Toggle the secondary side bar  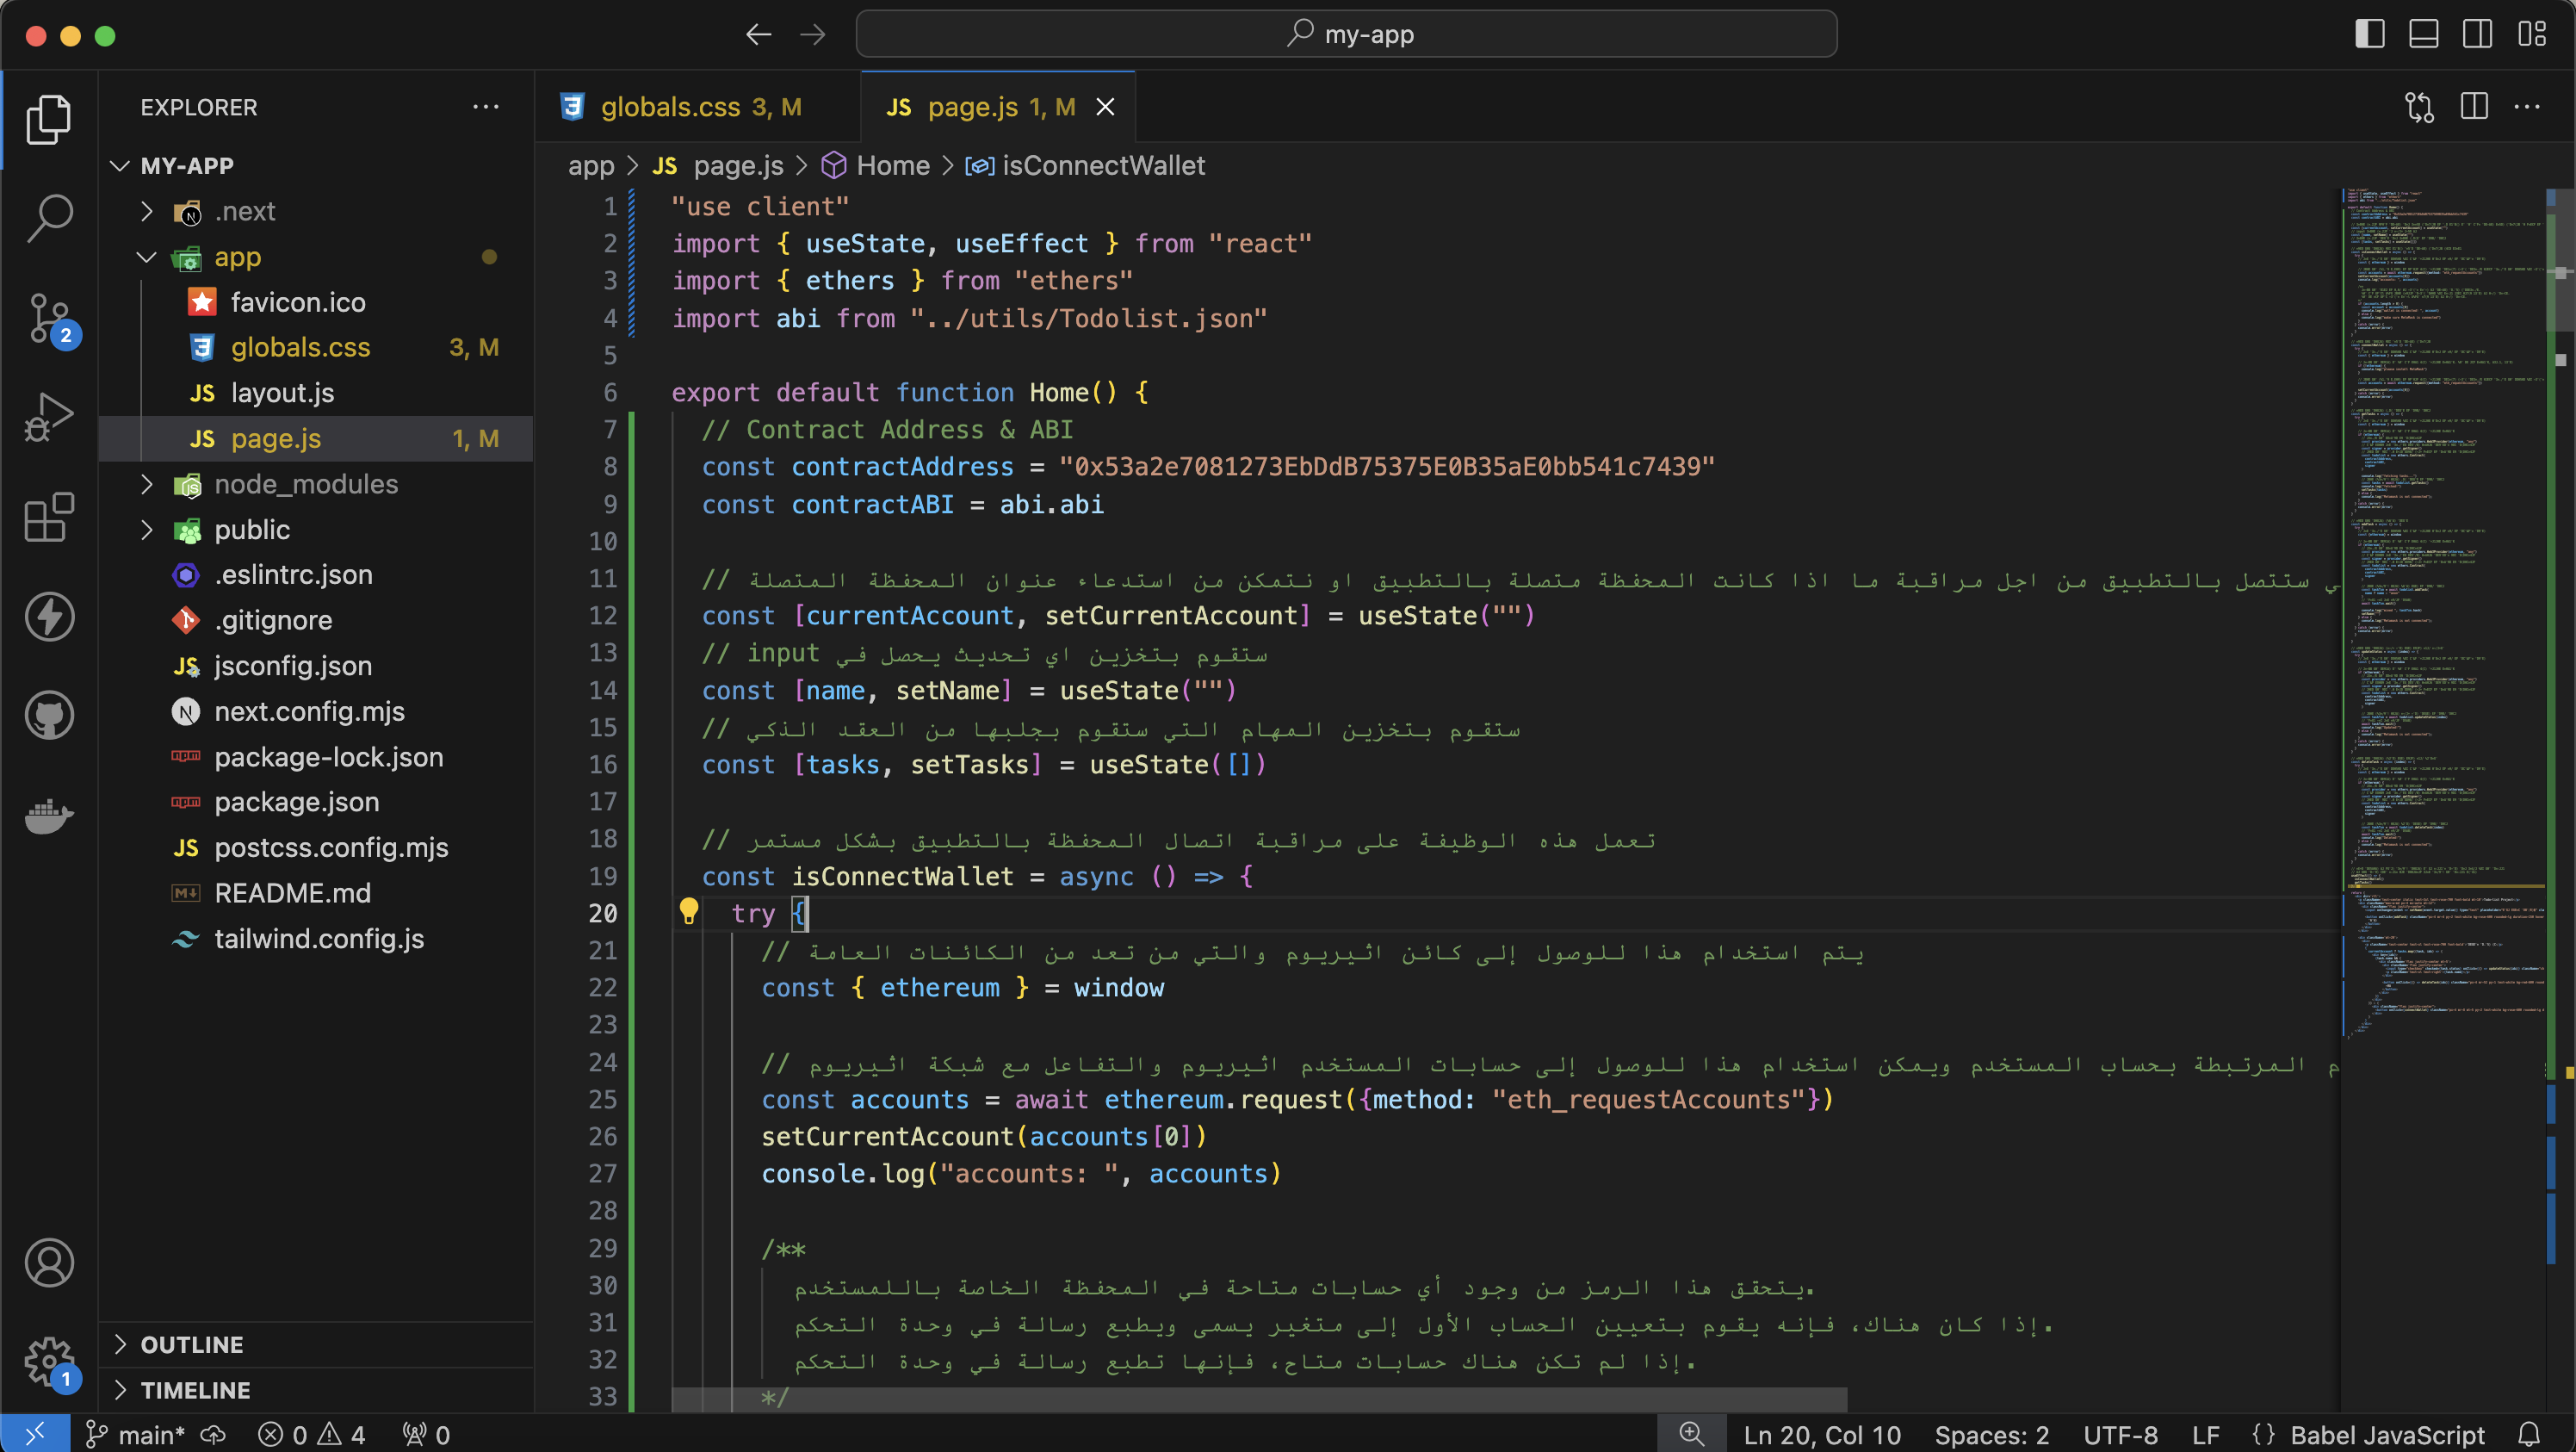(2477, 34)
